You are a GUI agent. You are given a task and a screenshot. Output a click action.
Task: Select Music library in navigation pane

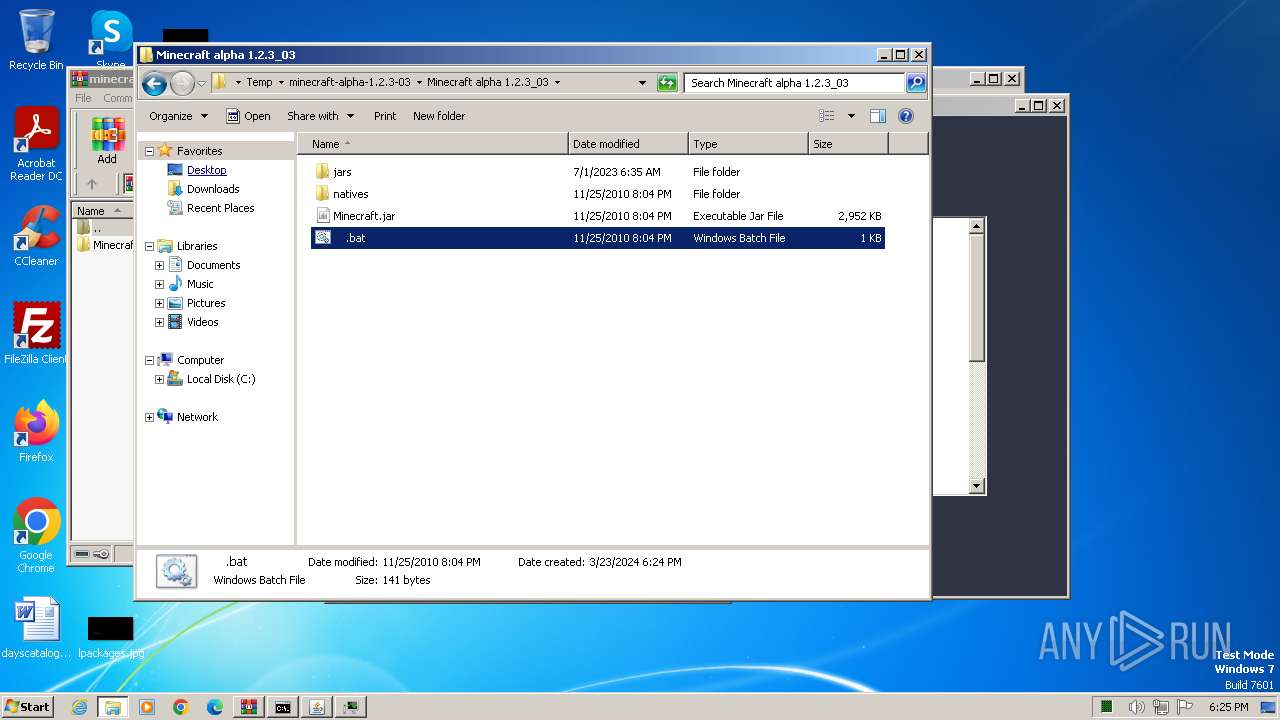(x=200, y=284)
